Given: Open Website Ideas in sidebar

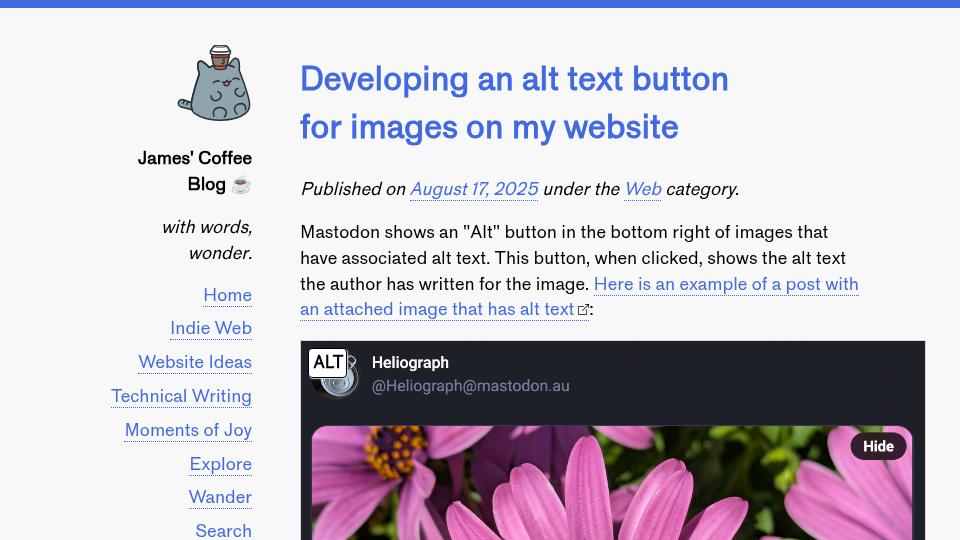Looking at the screenshot, I should 195,362.
